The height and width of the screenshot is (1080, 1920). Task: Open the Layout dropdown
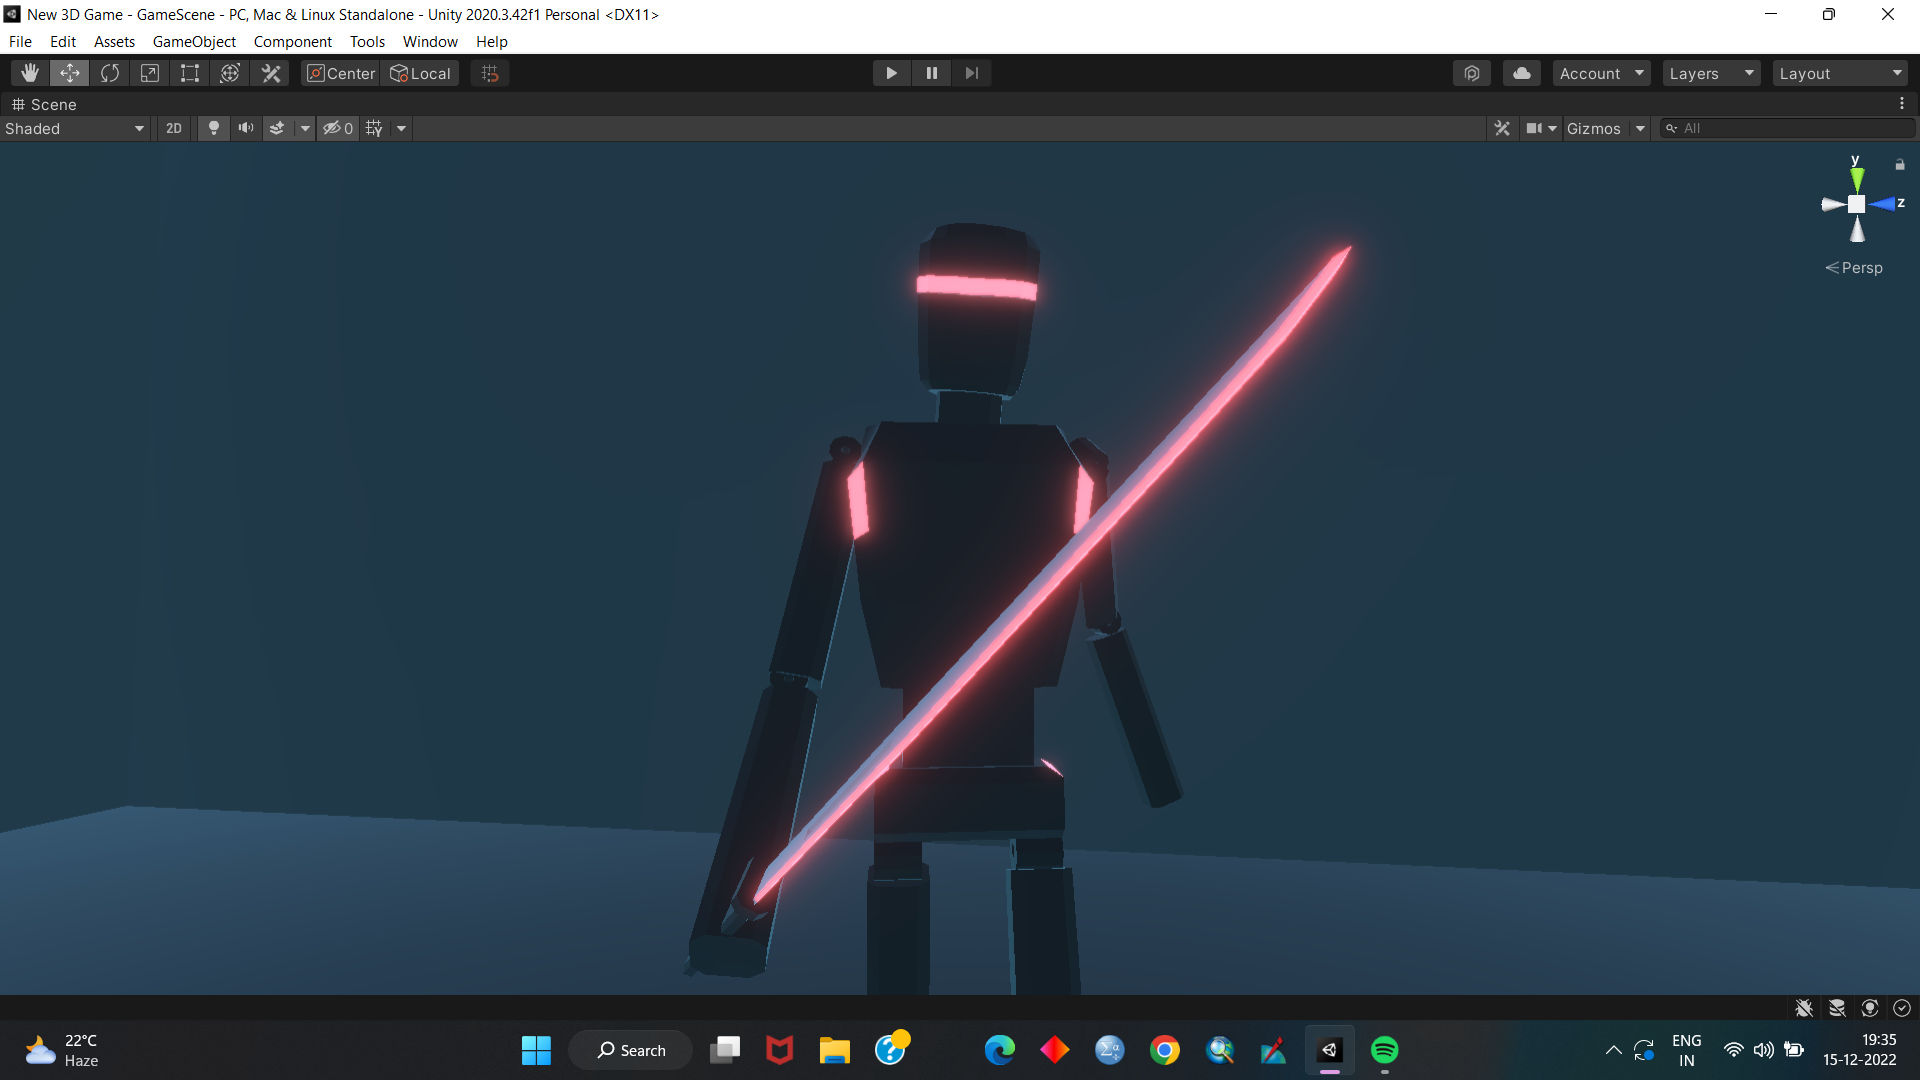click(1840, 73)
